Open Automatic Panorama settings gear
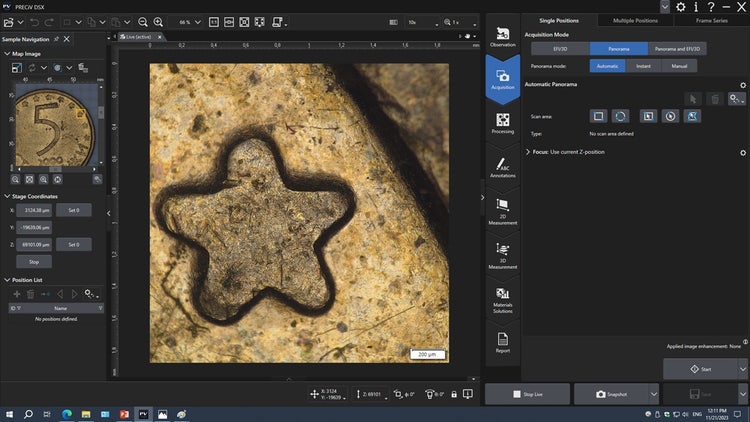750x422 pixels. click(742, 85)
